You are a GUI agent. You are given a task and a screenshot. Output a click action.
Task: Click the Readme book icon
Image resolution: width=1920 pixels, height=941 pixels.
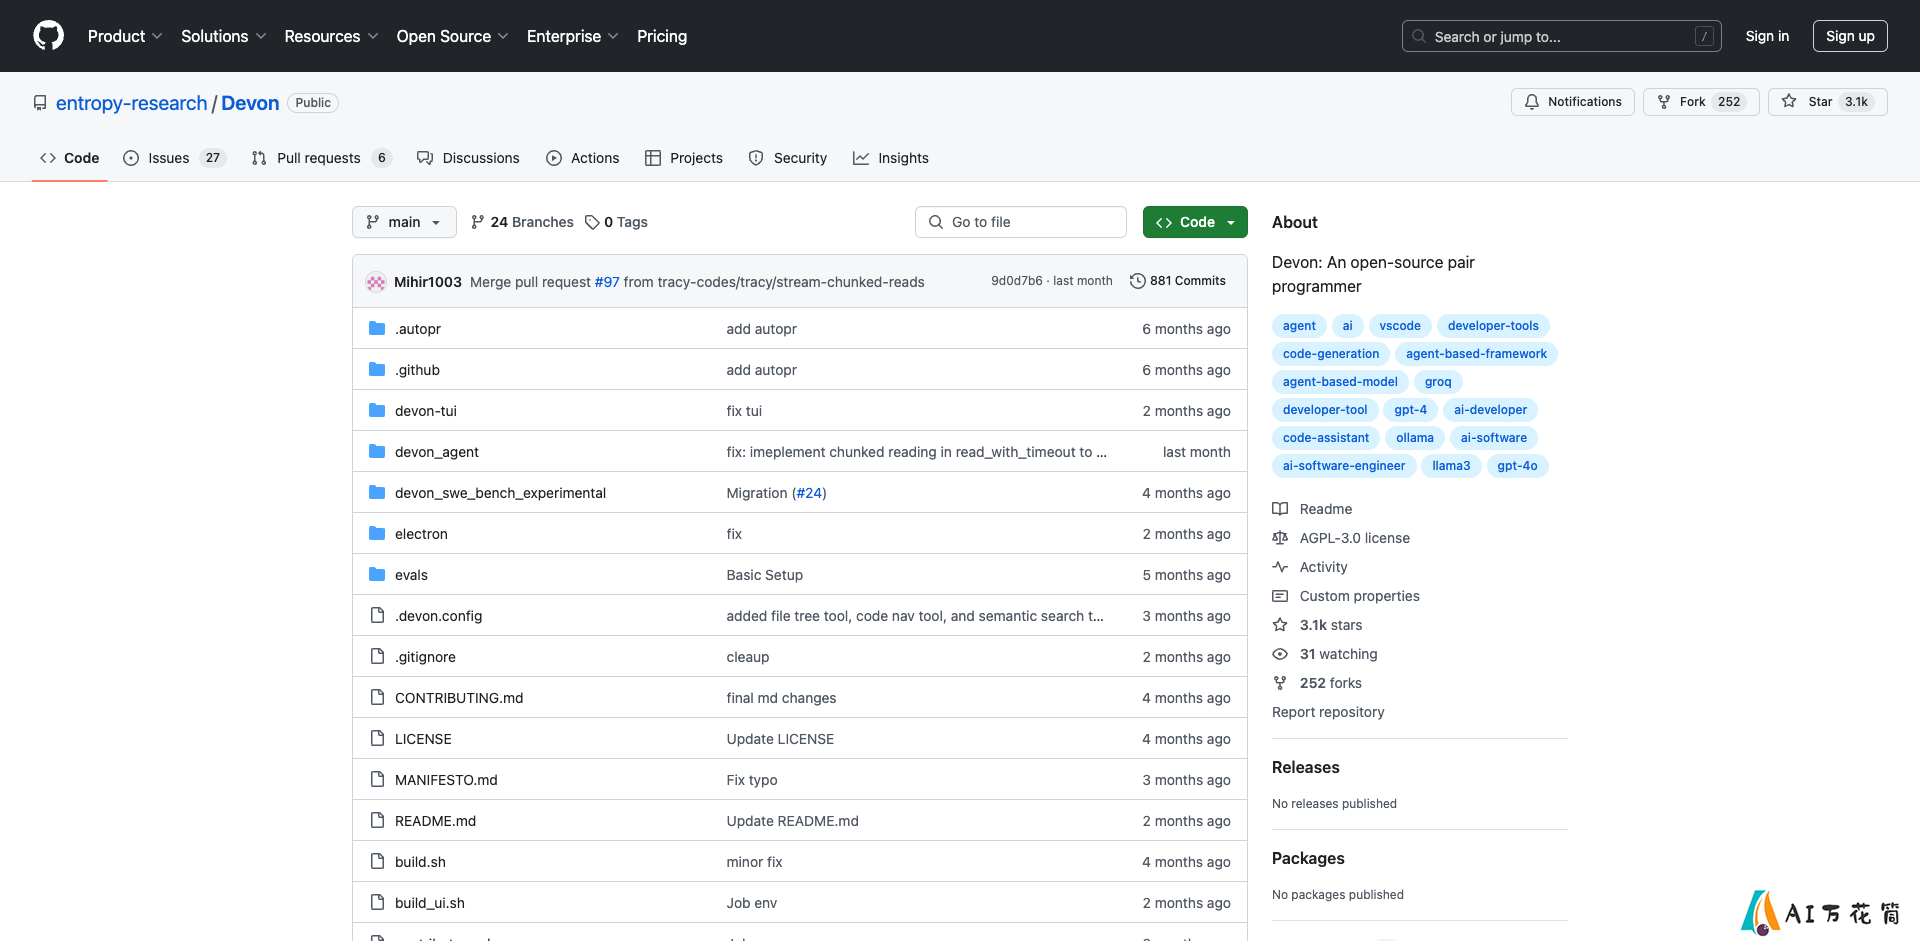(x=1280, y=509)
